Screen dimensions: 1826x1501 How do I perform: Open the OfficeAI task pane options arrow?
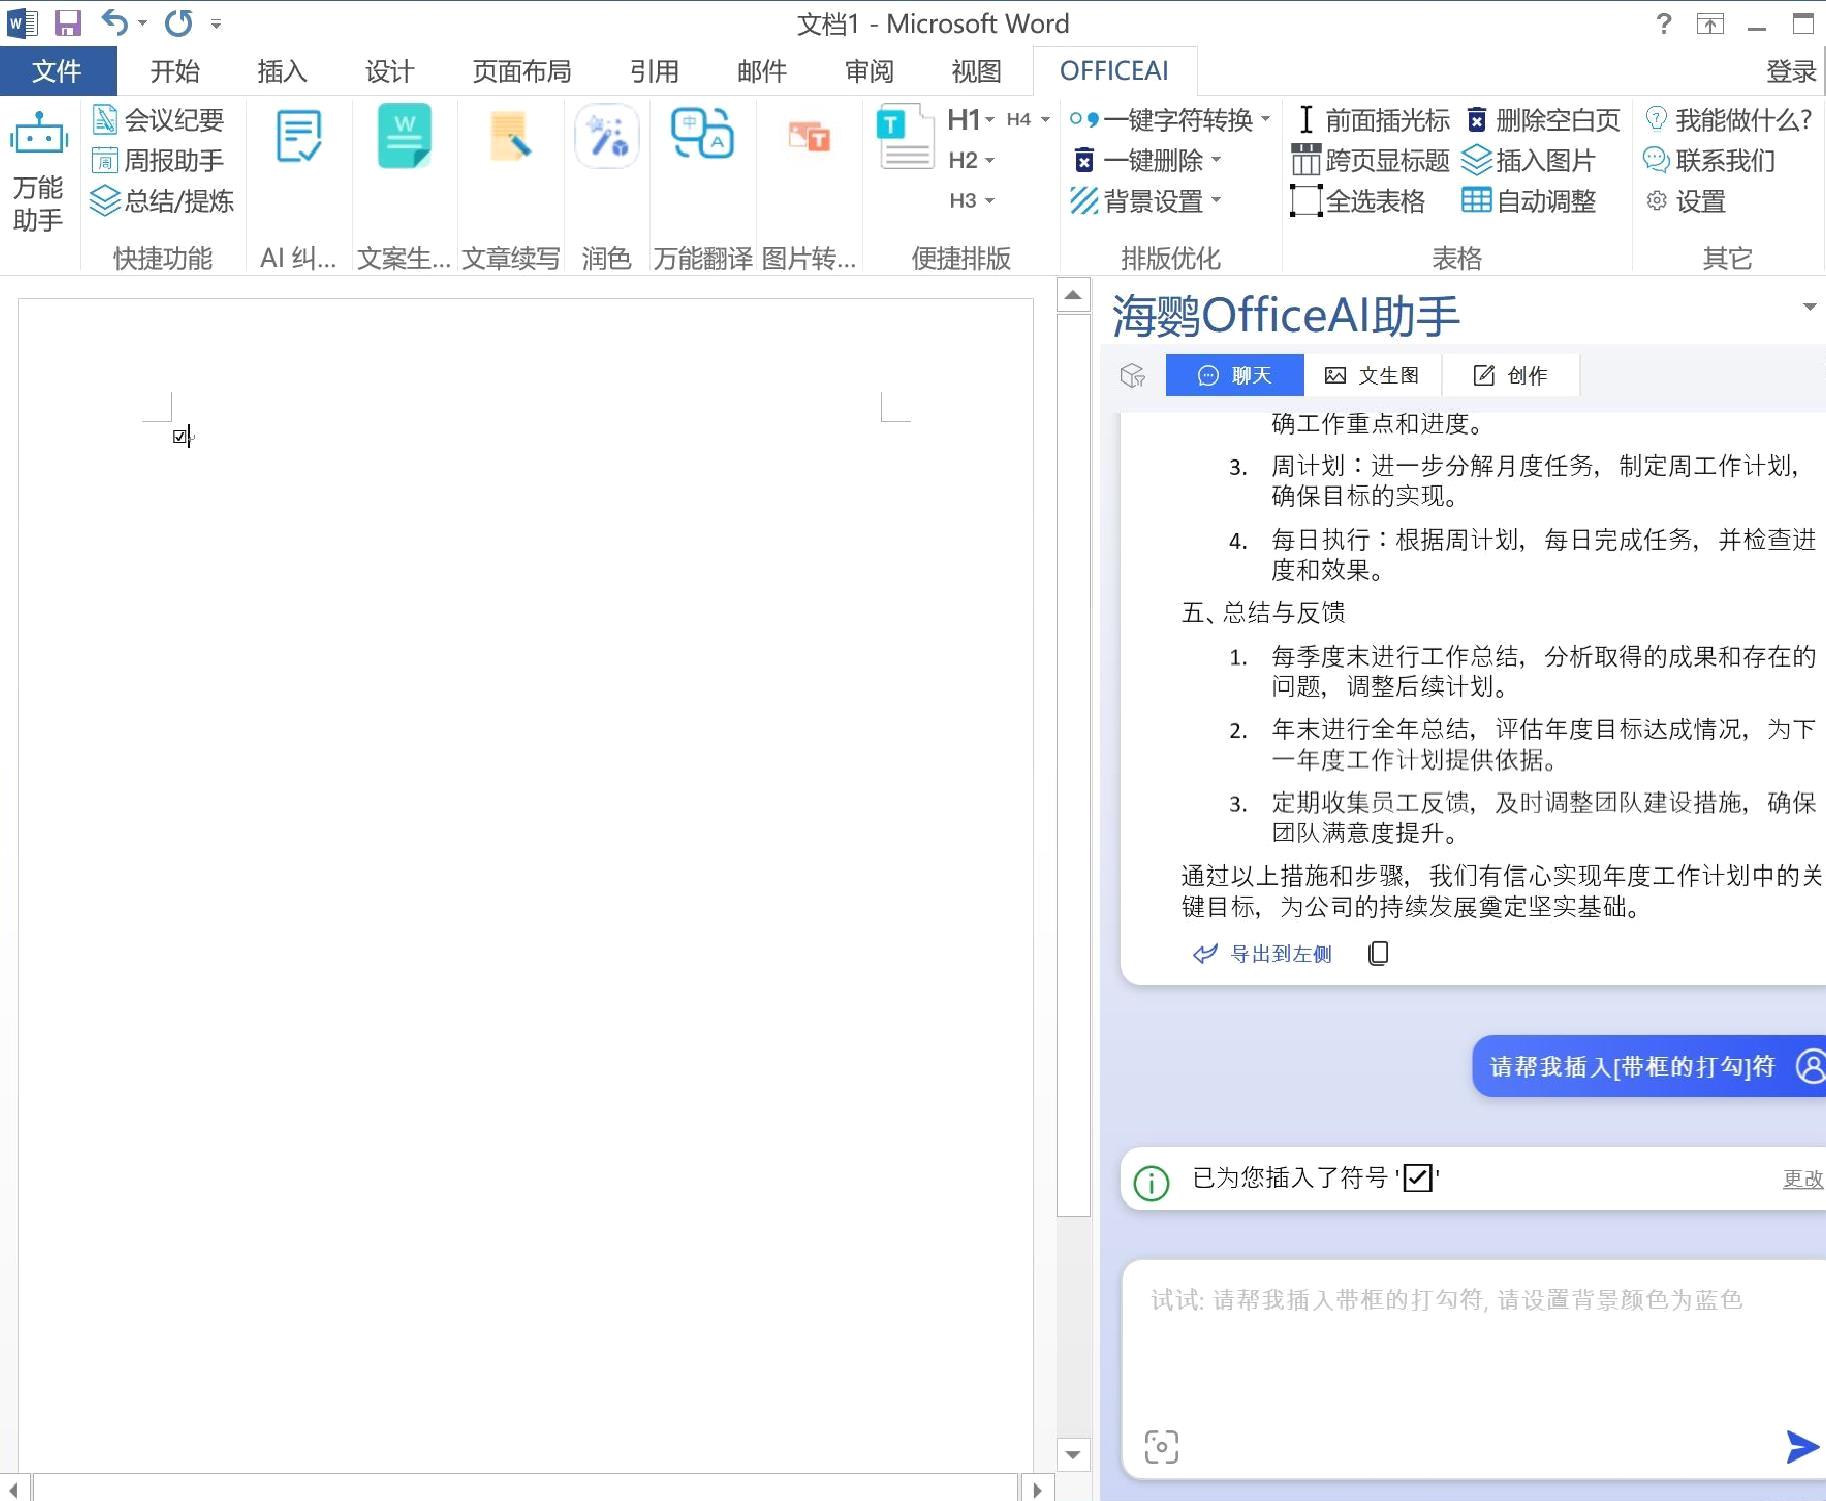click(x=1809, y=306)
